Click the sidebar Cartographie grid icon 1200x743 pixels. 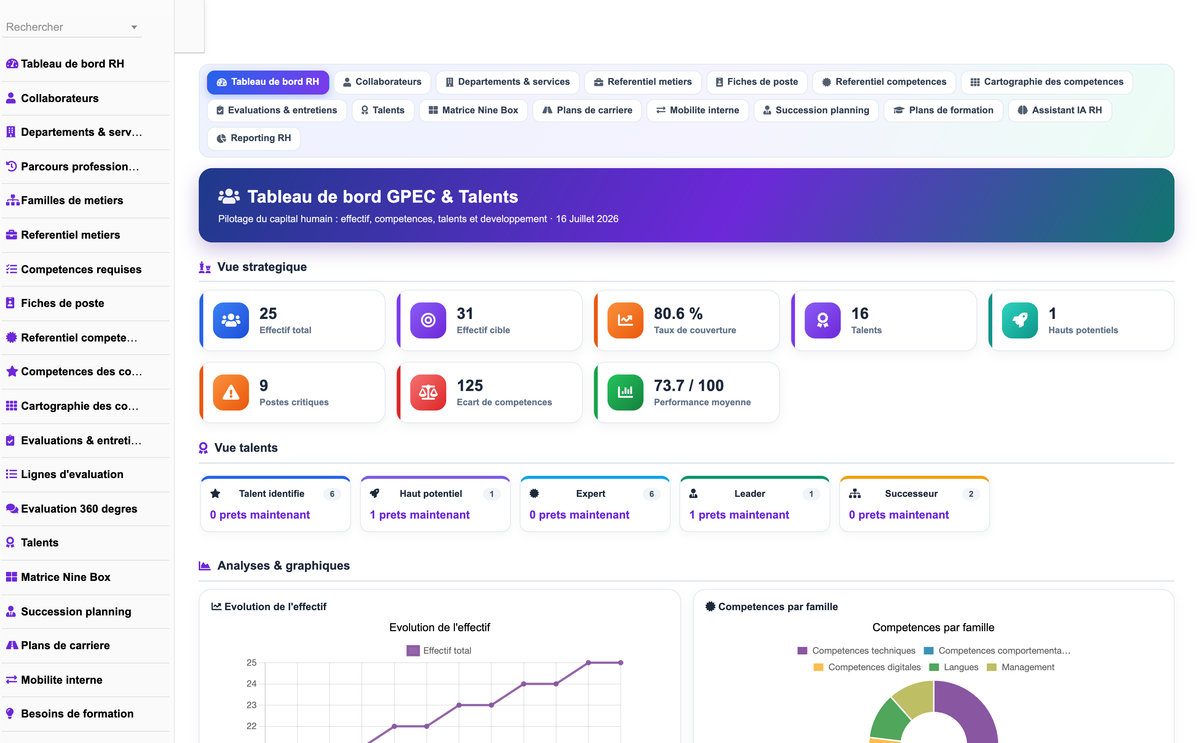coord(12,406)
